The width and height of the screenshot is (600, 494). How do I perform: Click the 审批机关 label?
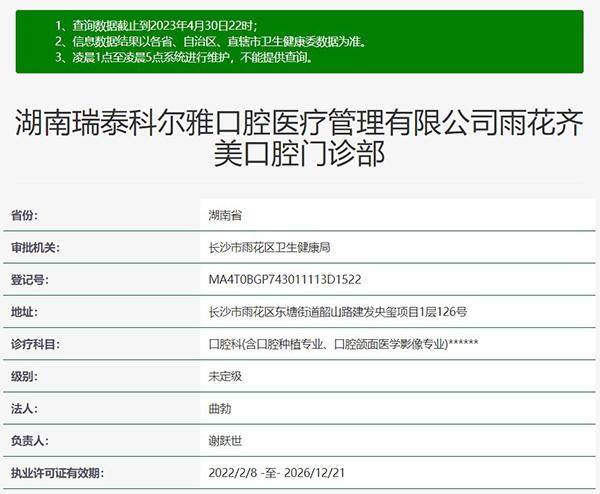[x=35, y=248]
